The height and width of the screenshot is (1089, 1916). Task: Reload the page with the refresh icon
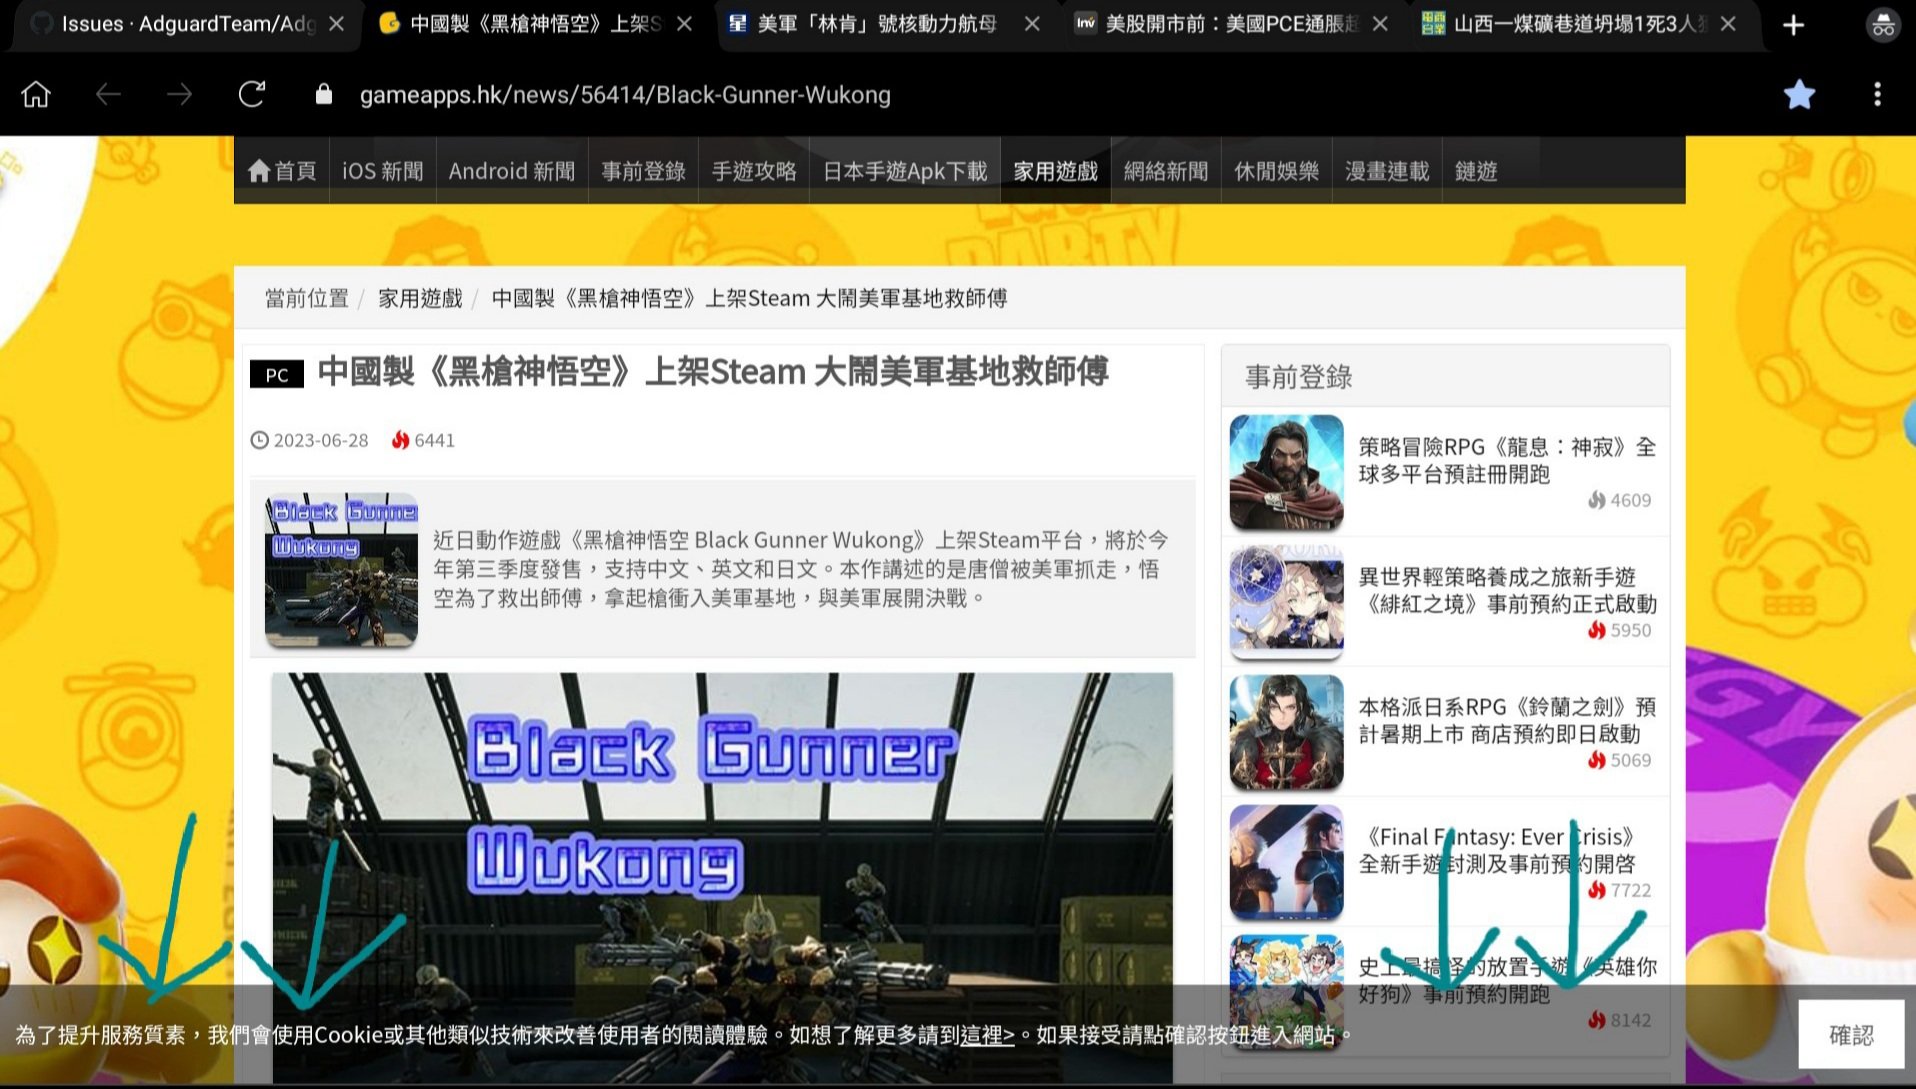click(x=251, y=94)
